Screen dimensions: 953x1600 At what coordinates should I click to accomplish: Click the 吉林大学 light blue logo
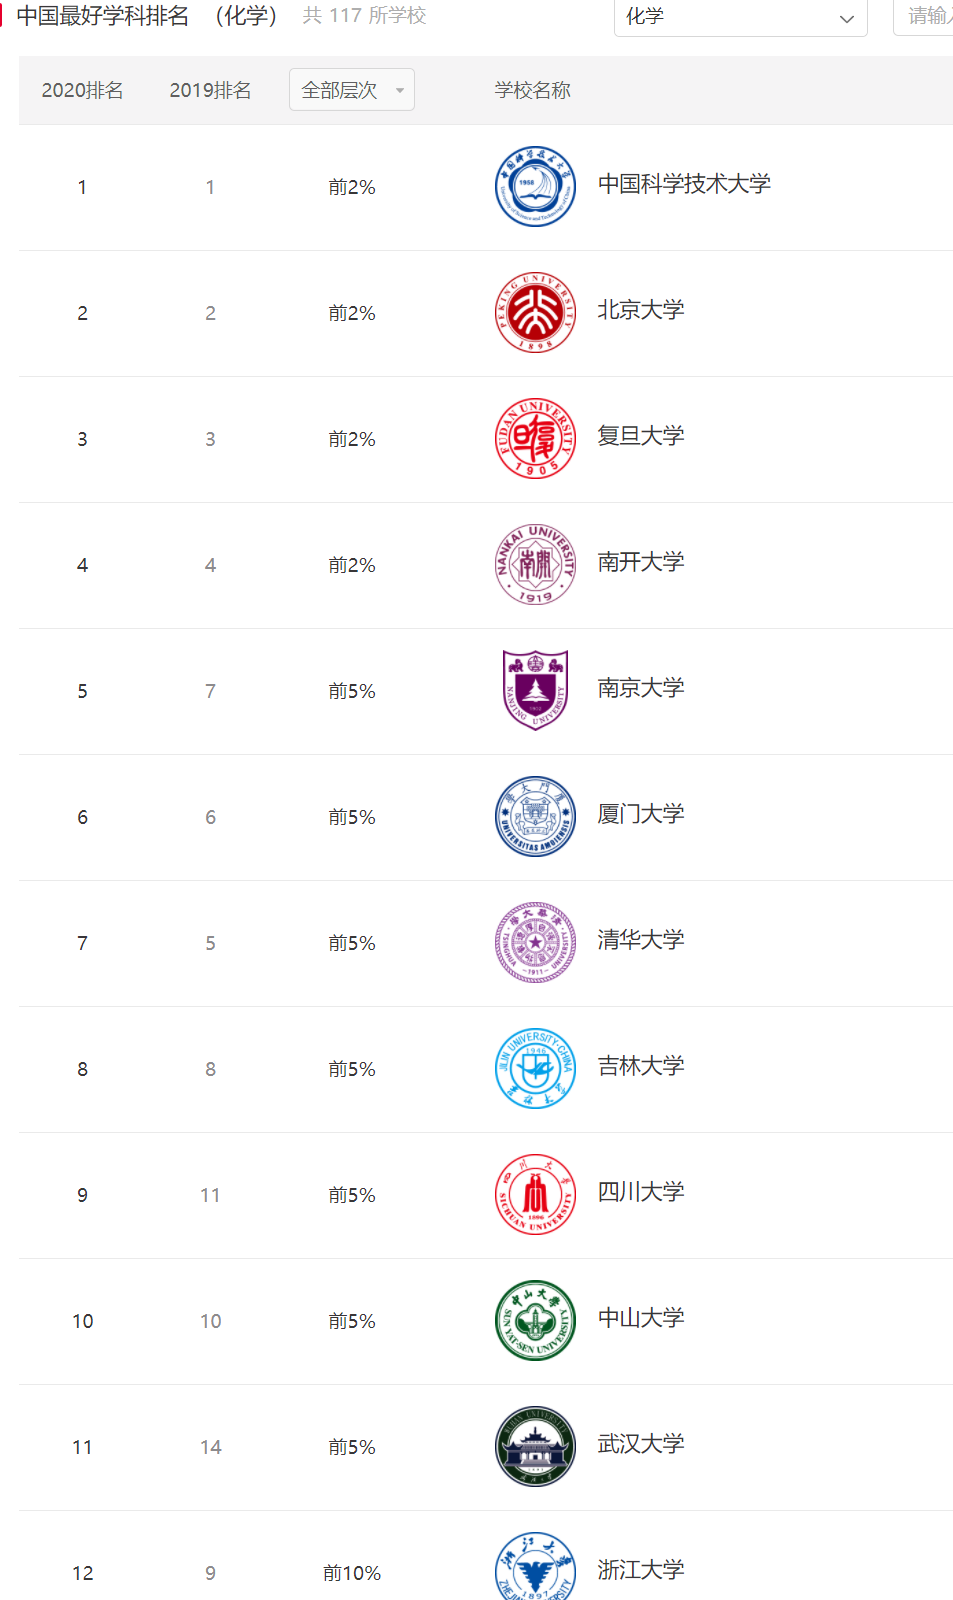(x=535, y=1068)
